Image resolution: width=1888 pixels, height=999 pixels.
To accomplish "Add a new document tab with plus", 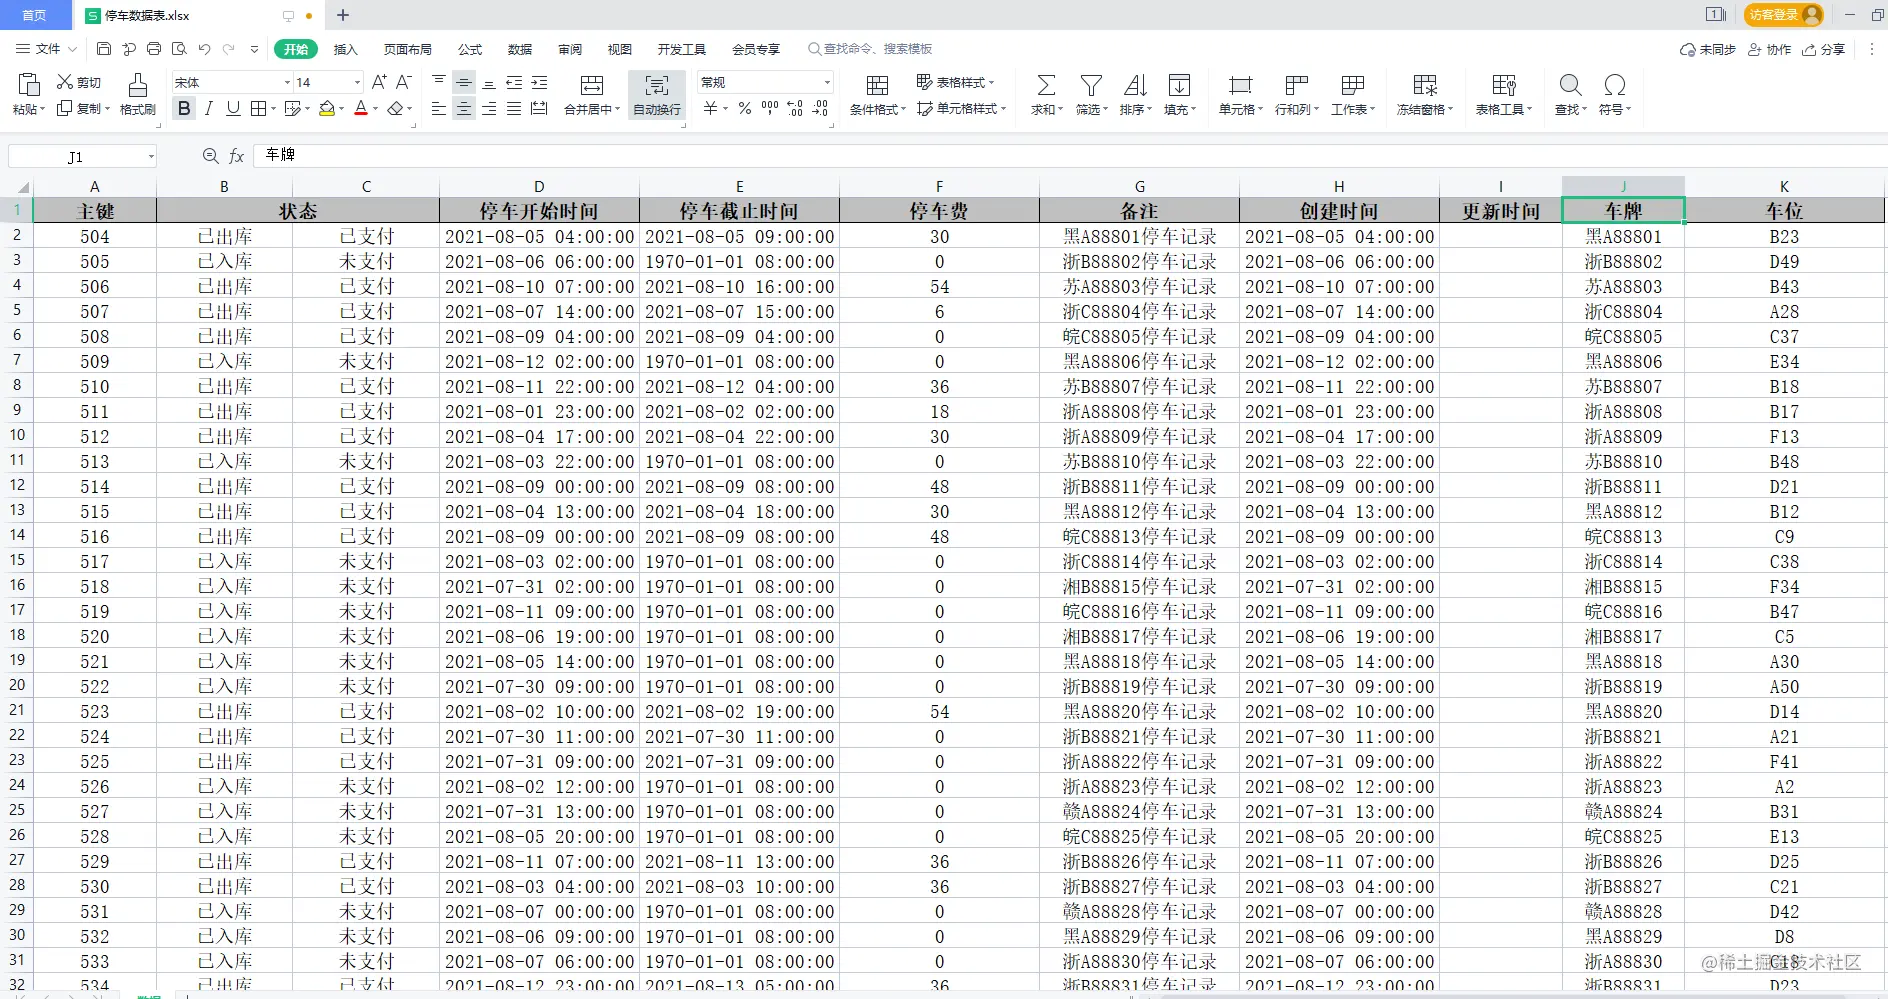I will click(343, 15).
